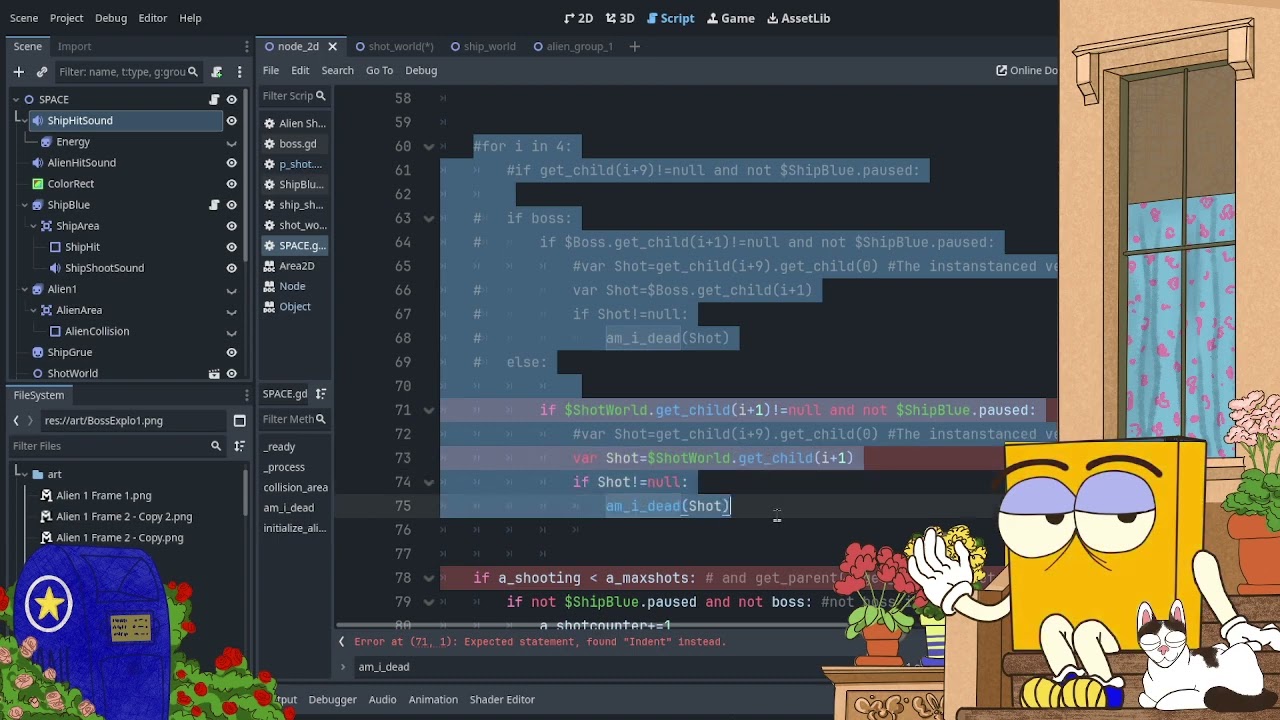Collapse the AlienArea node

point(33,311)
